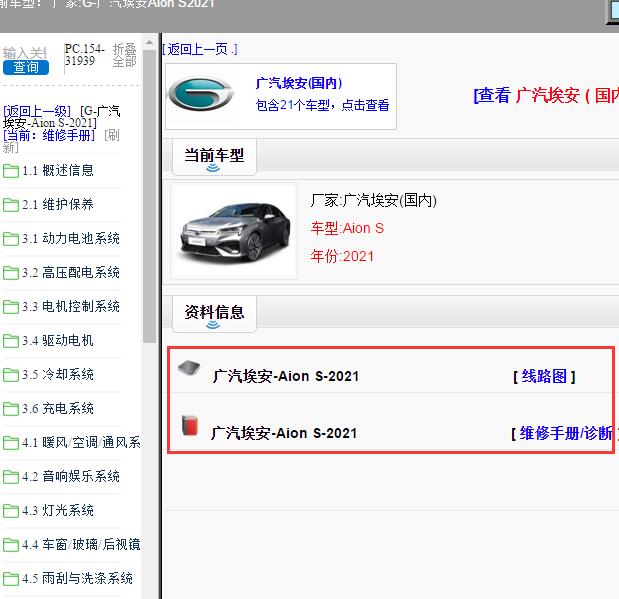
Task: Click red book icon beside 维修手册 row
Action: click(189, 426)
